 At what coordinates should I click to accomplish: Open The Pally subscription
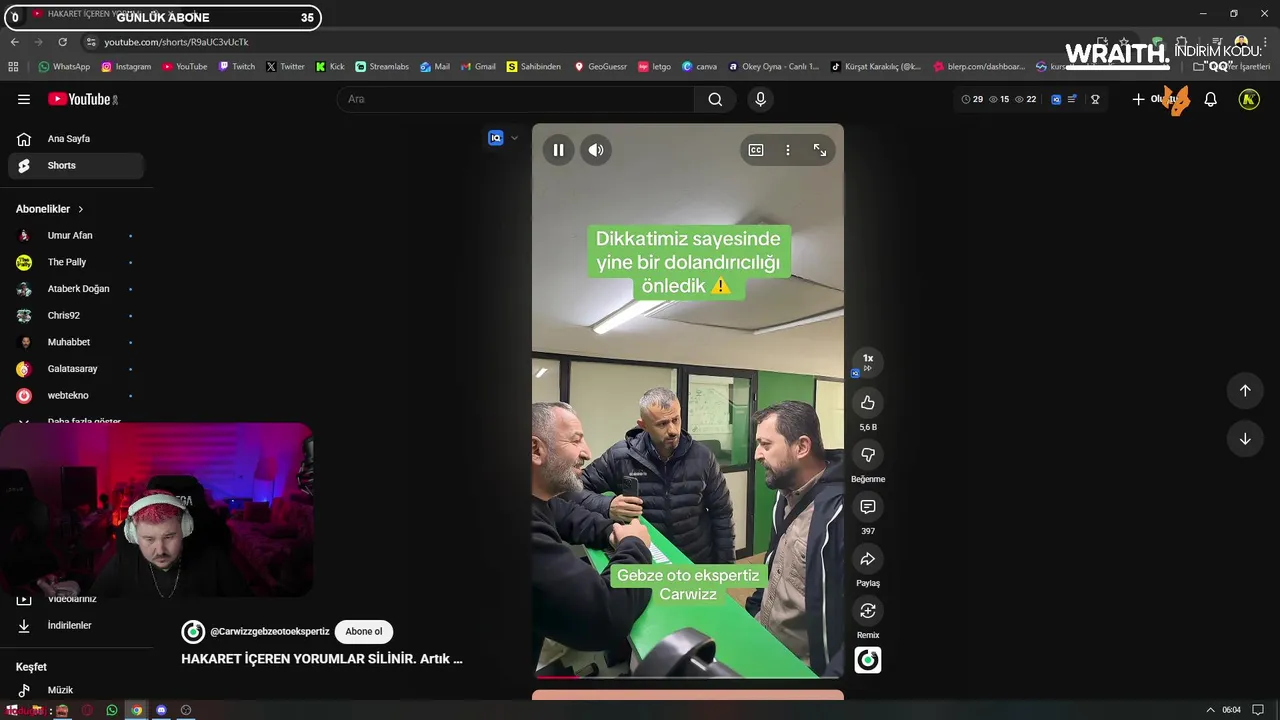coord(76,262)
